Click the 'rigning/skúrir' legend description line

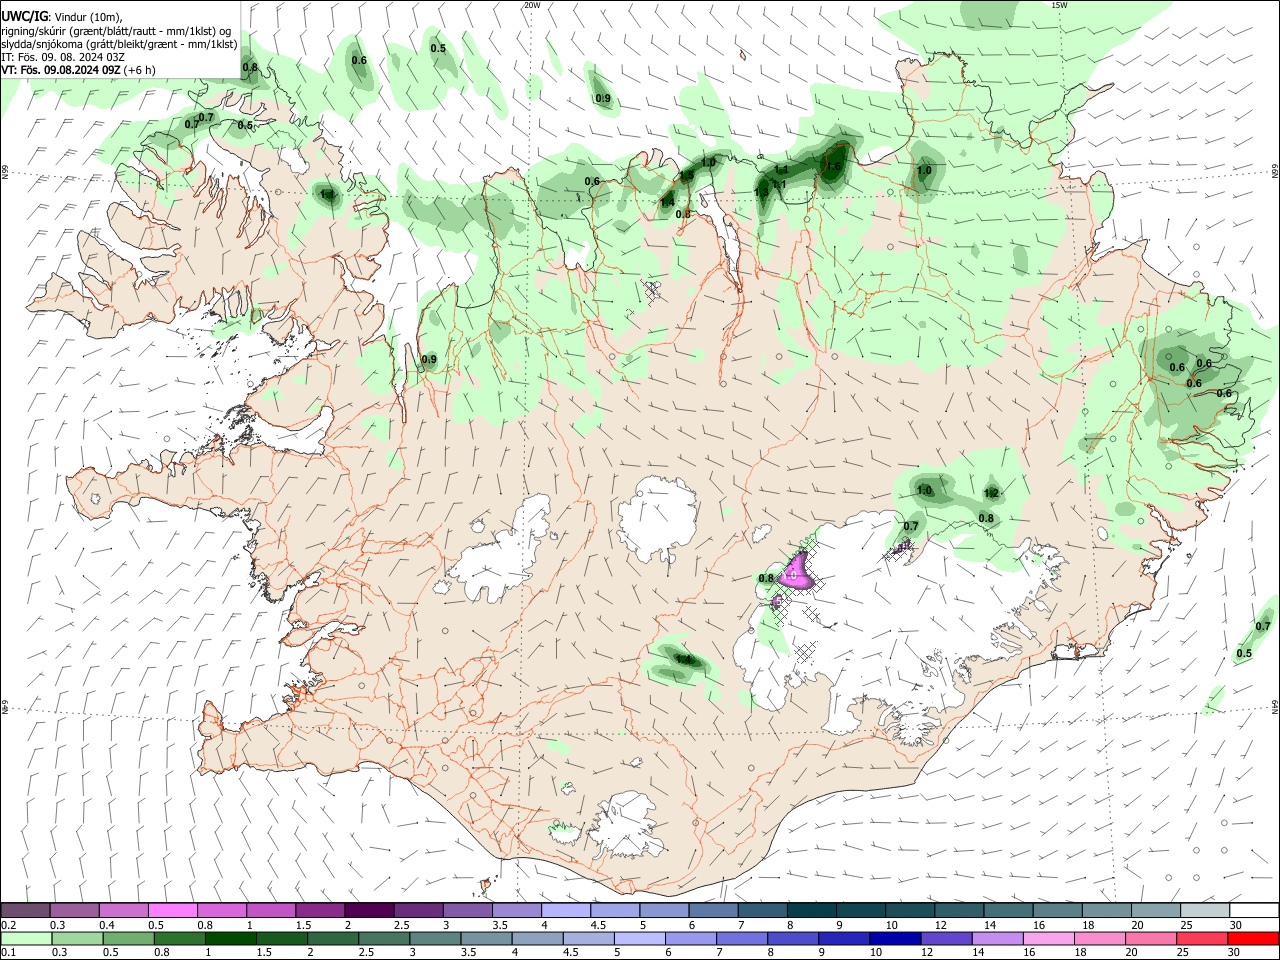[117, 31]
